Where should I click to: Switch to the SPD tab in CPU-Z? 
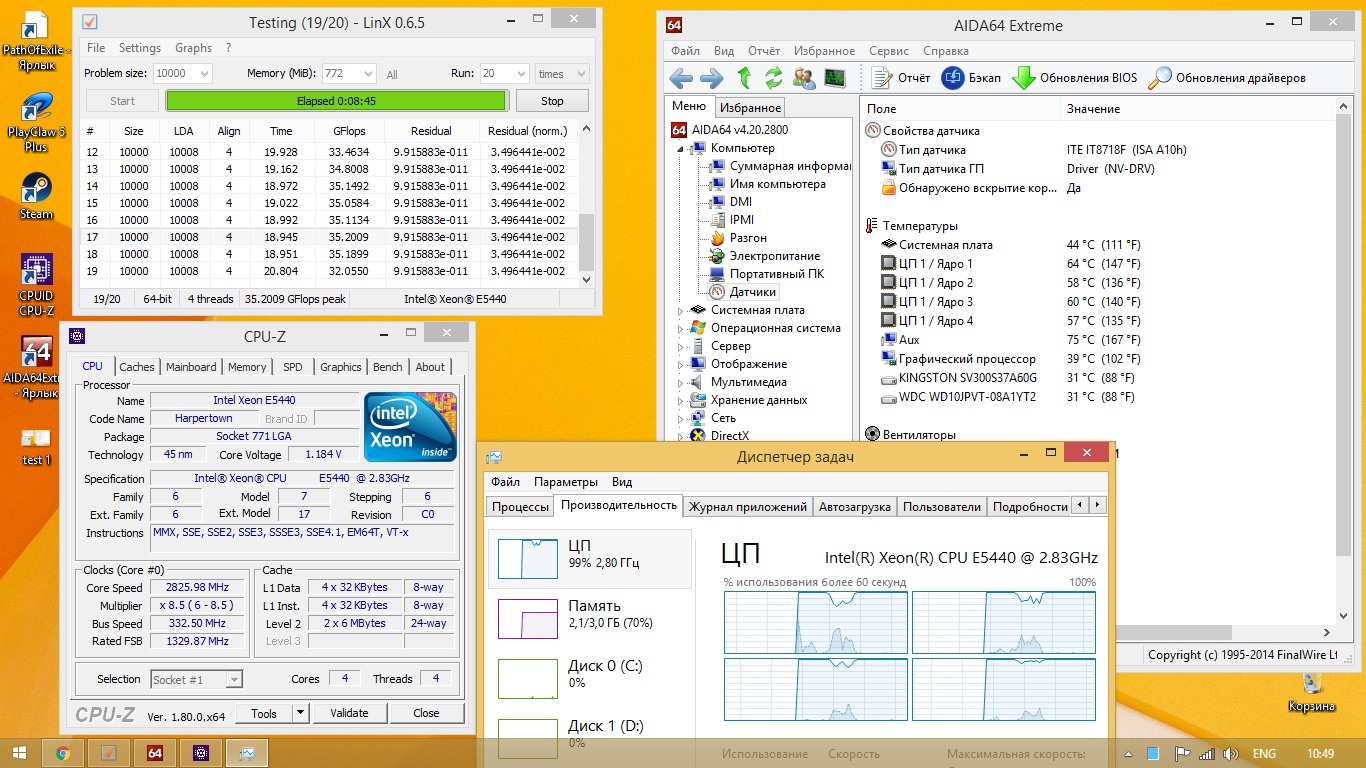pyautogui.click(x=292, y=367)
